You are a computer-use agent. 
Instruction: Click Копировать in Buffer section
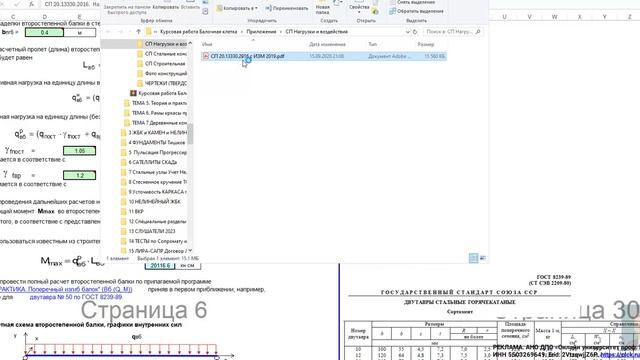pyautogui.click(x=165, y=7)
